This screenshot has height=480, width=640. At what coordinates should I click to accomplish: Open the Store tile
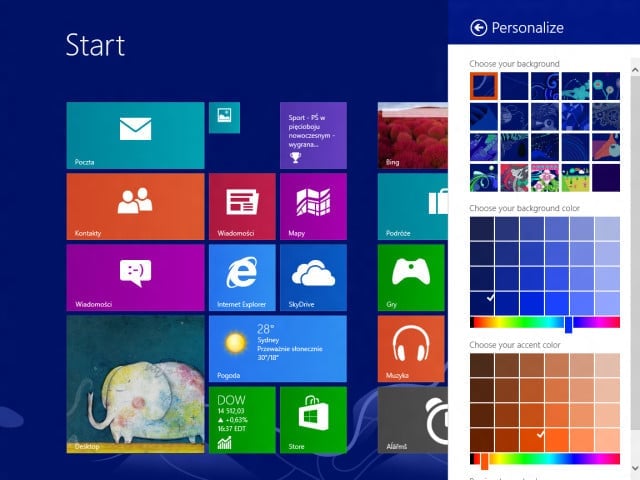pyautogui.click(x=313, y=420)
